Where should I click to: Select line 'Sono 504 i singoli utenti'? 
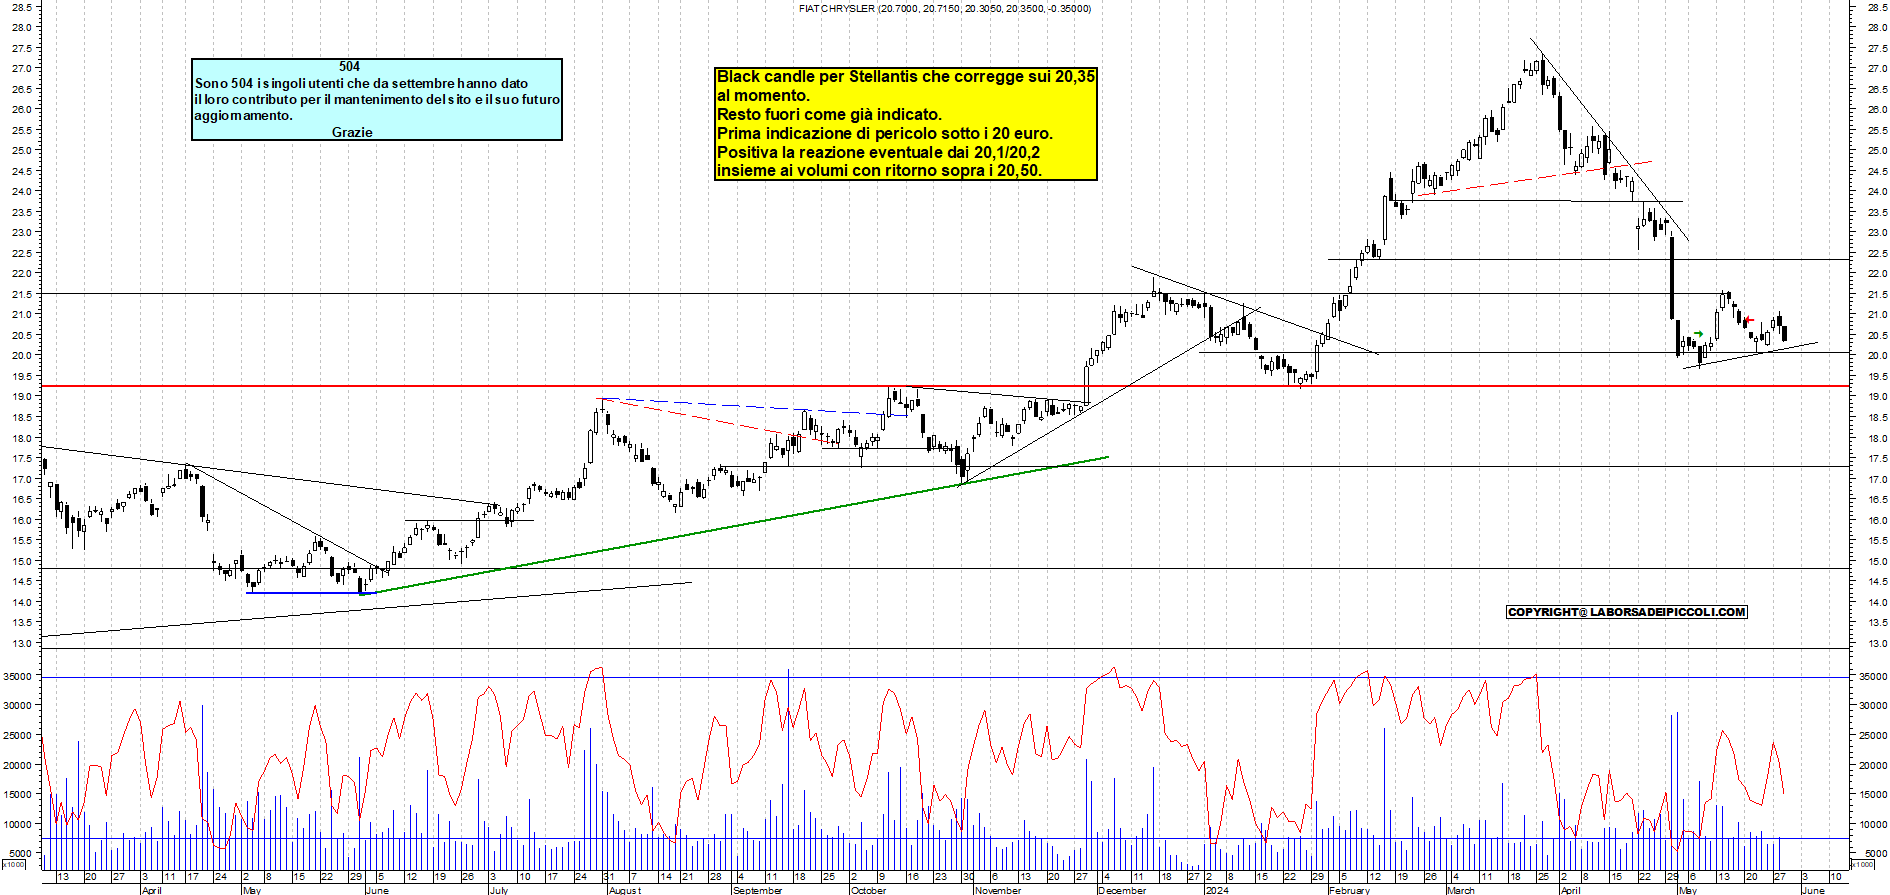coord(361,83)
